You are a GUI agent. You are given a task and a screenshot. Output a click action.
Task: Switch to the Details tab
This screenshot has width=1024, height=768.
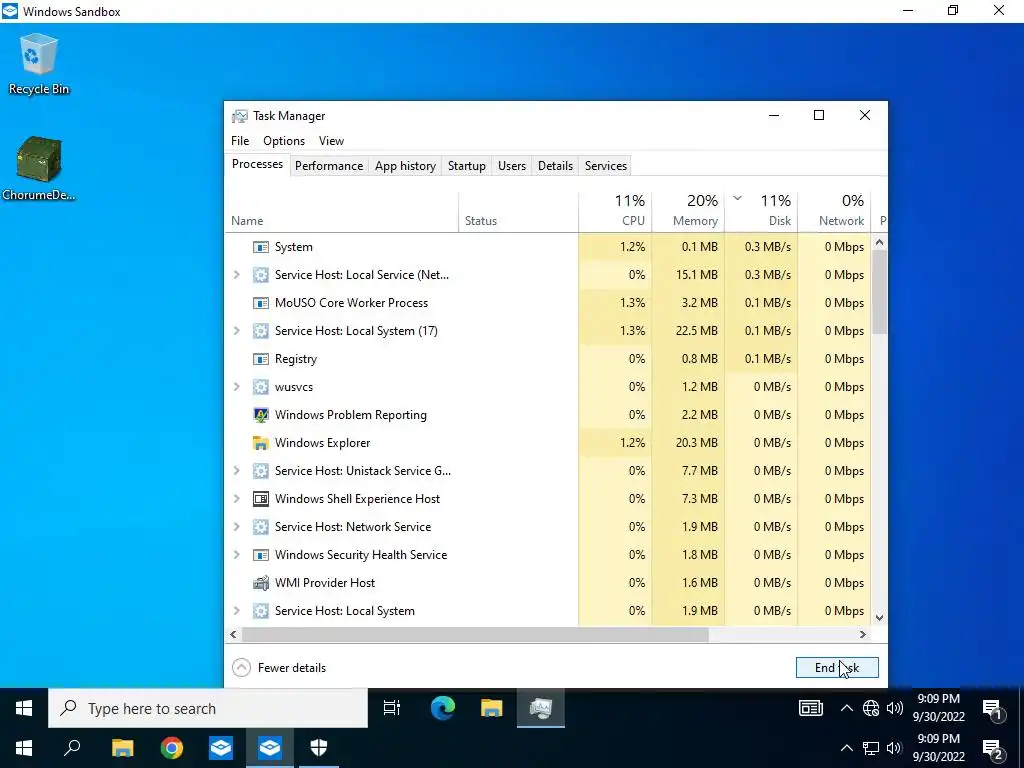[555, 166]
